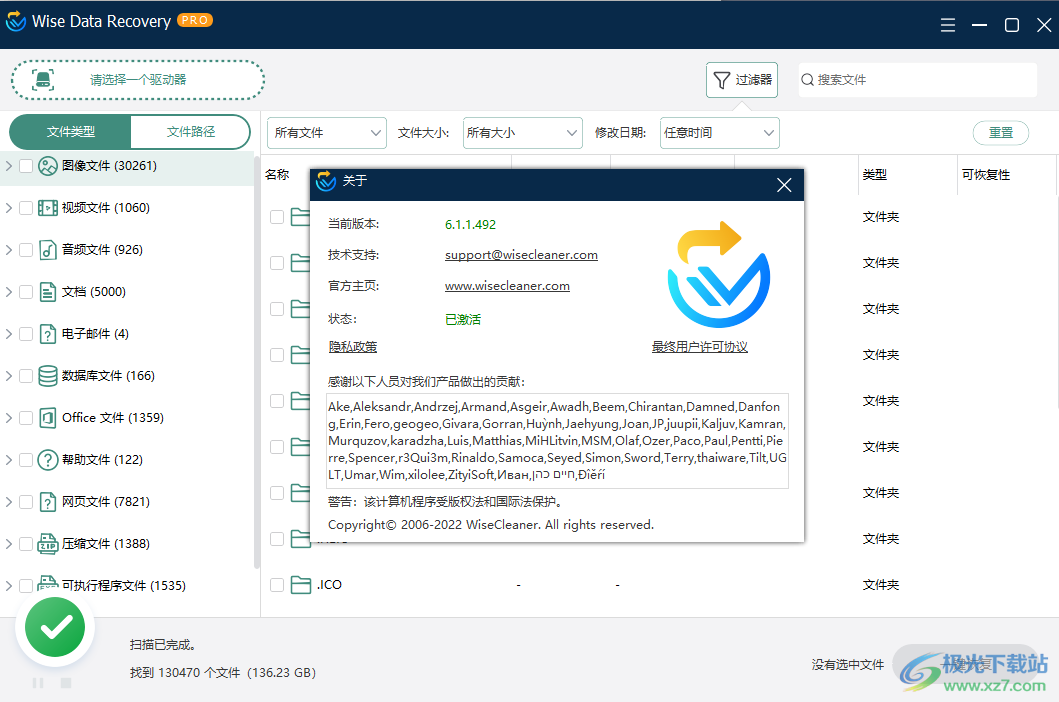Click the 请选择一个驱动器 drive button
Screen dimensions: 1059x702
coord(138,80)
